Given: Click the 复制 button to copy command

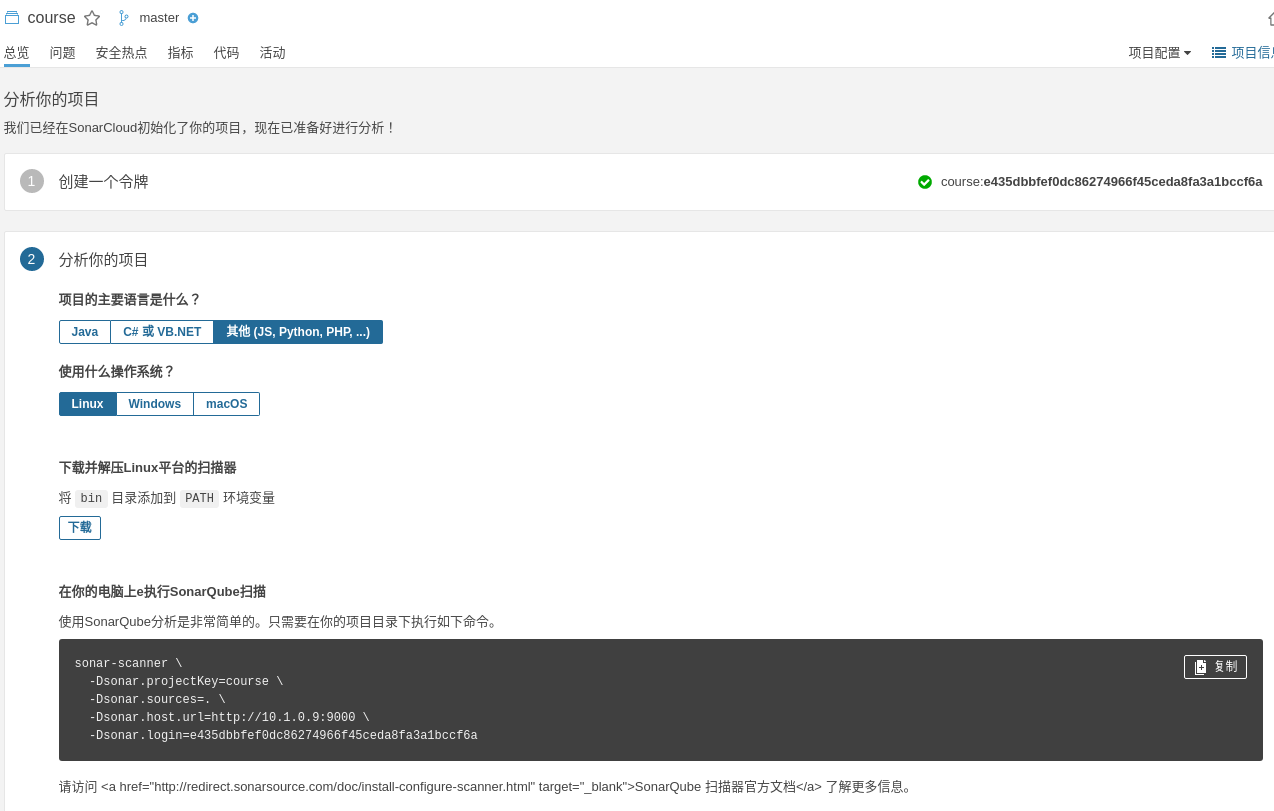Looking at the screenshot, I should pos(1215,667).
